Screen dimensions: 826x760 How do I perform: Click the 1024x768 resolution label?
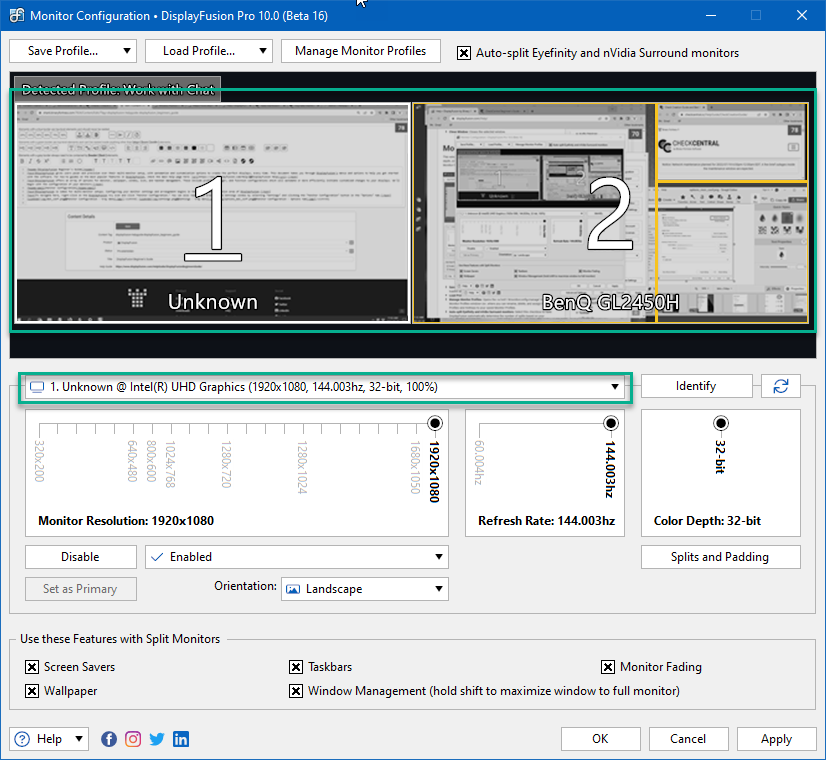coord(170,465)
